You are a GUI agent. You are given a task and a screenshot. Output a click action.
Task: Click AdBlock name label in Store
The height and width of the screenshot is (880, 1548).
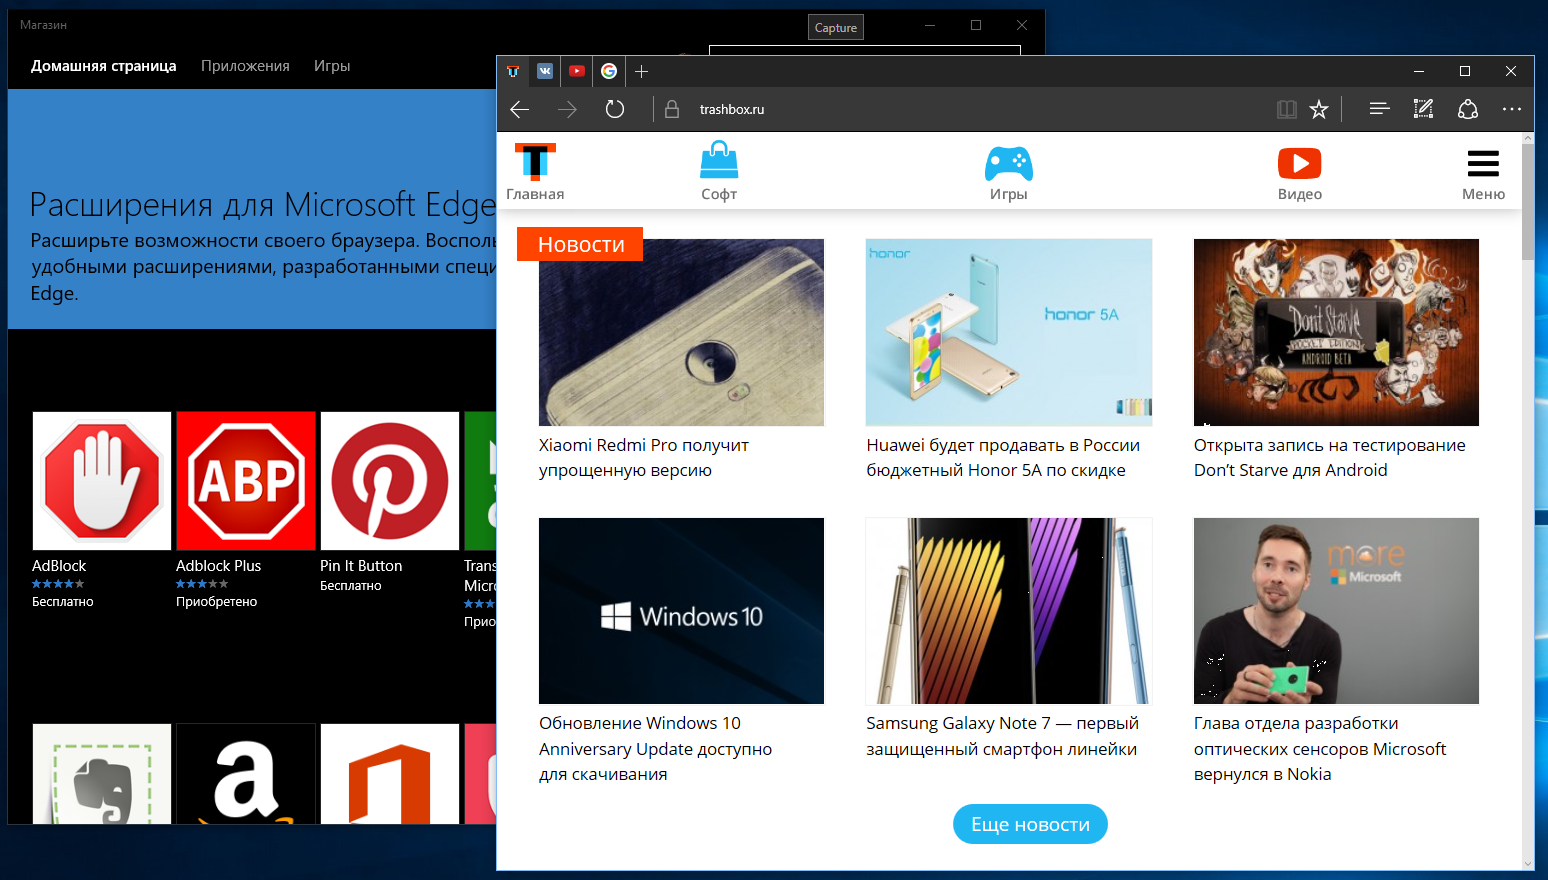(x=59, y=566)
